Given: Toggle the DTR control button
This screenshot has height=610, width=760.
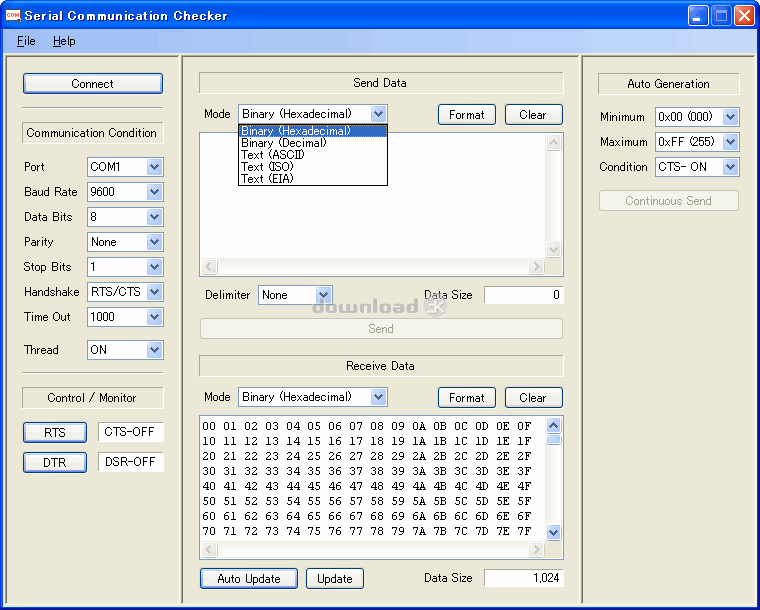Looking at the screenshot, I should pos(55,463).
